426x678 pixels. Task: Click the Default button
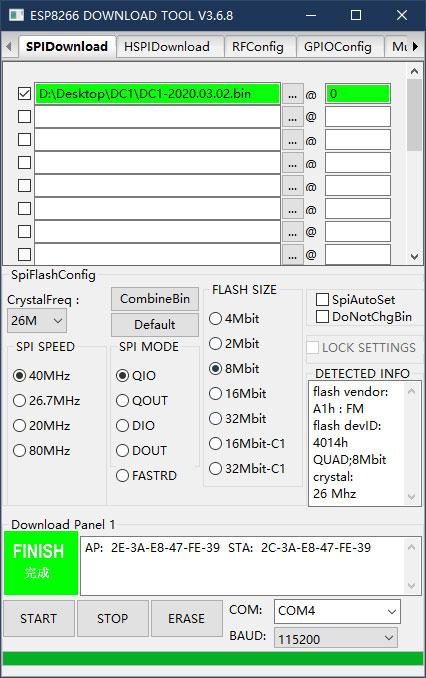(155, 325)
